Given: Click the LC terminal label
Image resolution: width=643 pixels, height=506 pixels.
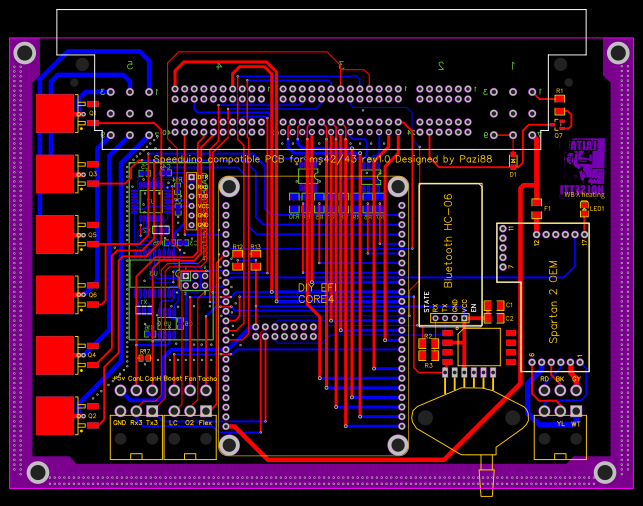Looking at the screenshot, I should click(173, 423).
